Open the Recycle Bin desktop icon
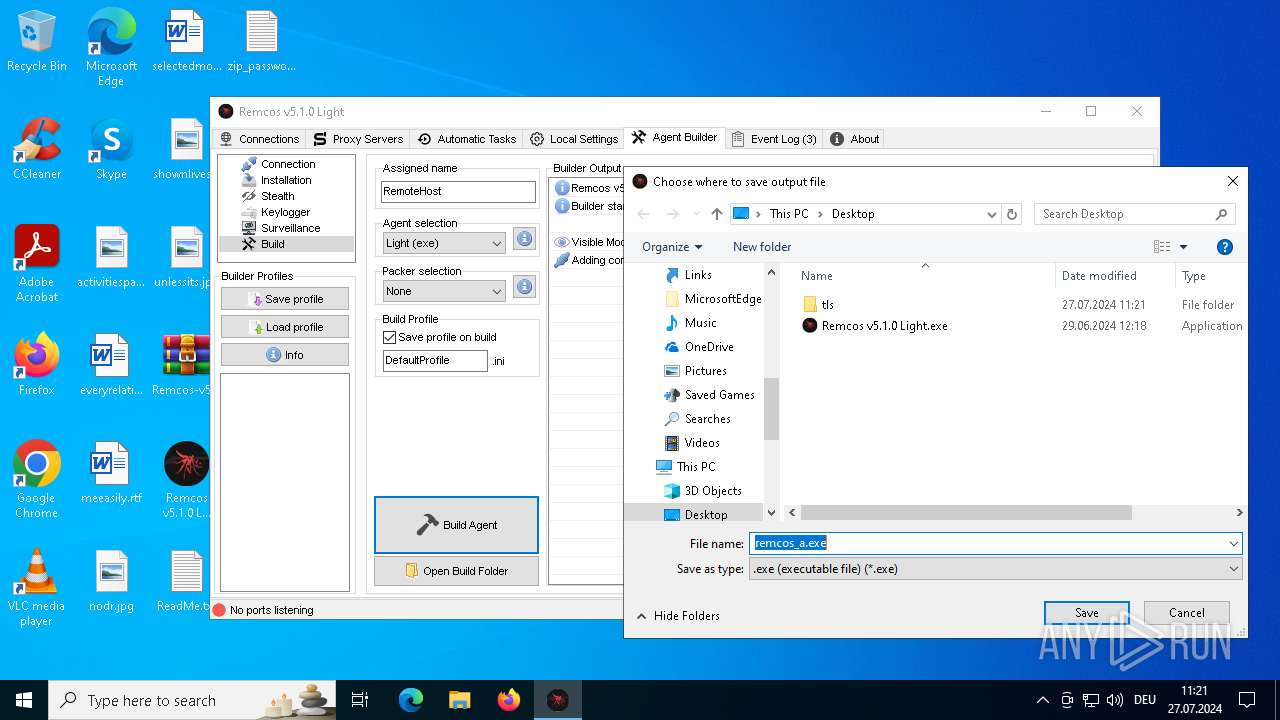1280x720 pixels. [37, 41]
